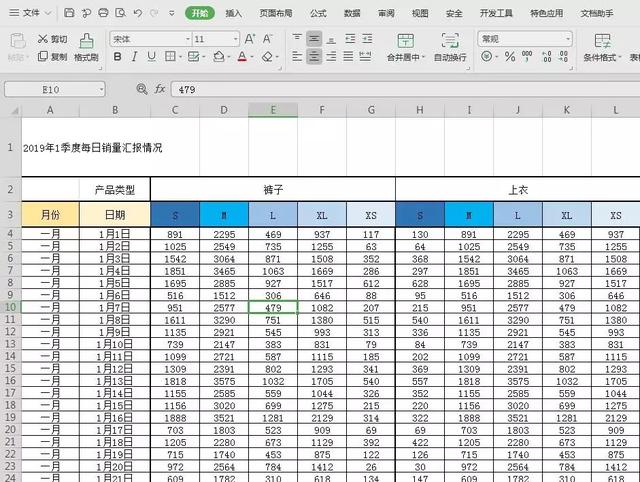Click the cell borders icon
This screenshot has width=640, height=482.
point(170,56)
